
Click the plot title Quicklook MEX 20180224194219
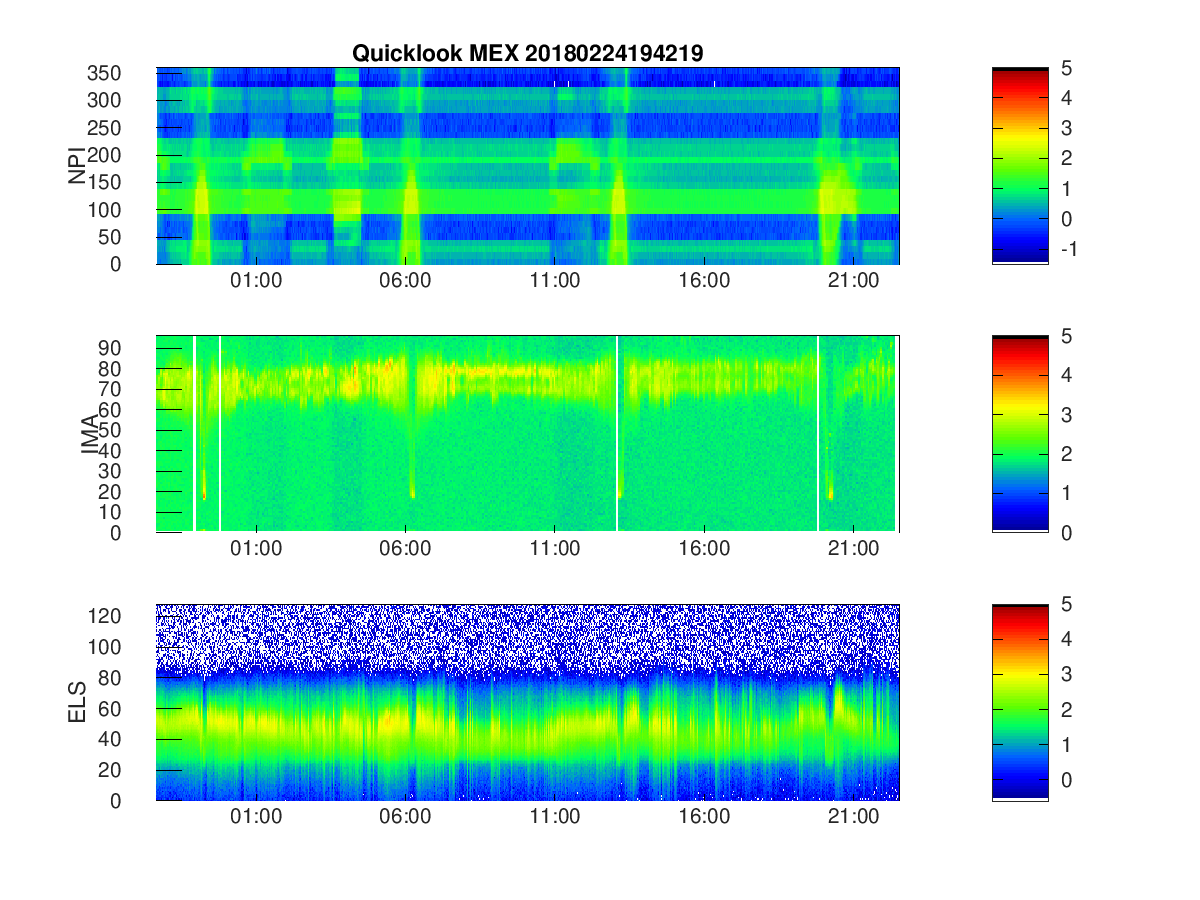coord(527,54)
